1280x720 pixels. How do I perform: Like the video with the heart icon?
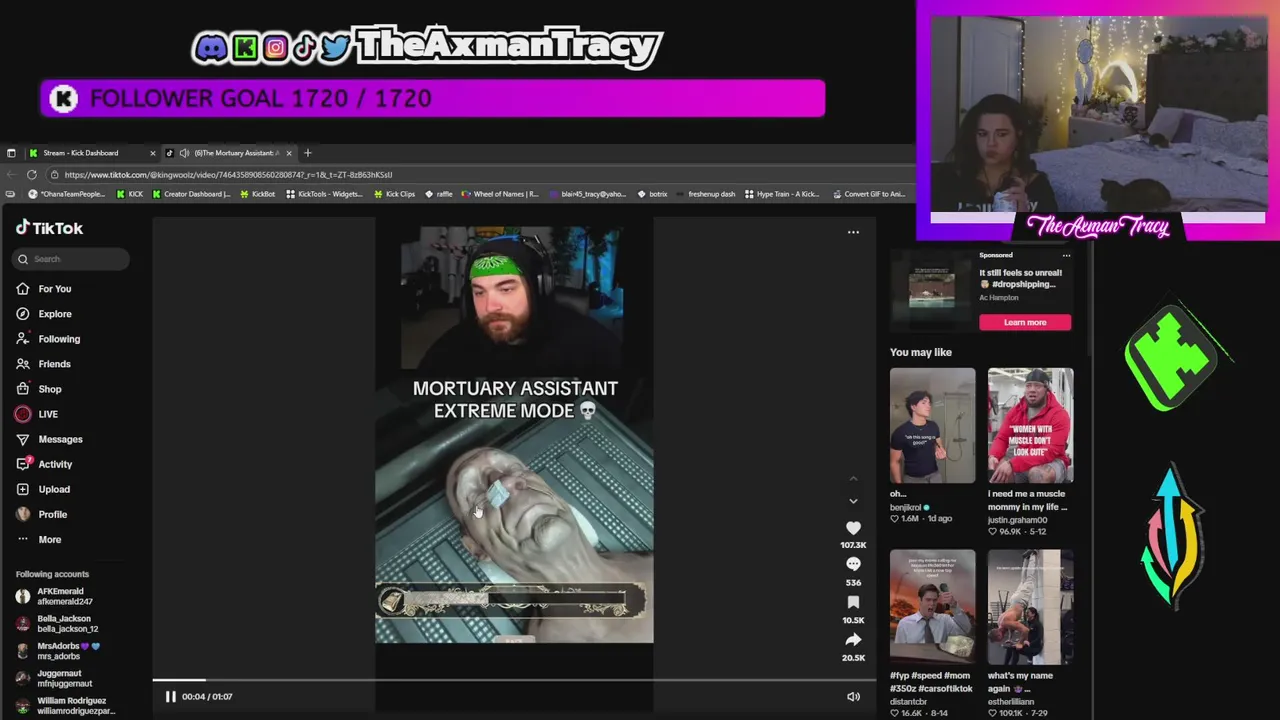[853, 528]
